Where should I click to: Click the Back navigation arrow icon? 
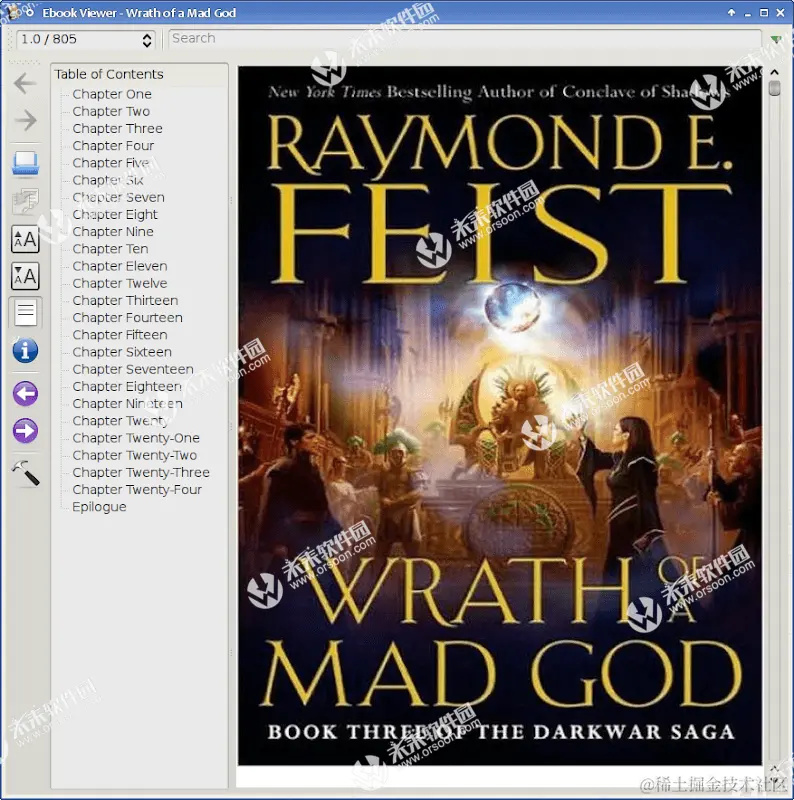click(x=25, y=83)
